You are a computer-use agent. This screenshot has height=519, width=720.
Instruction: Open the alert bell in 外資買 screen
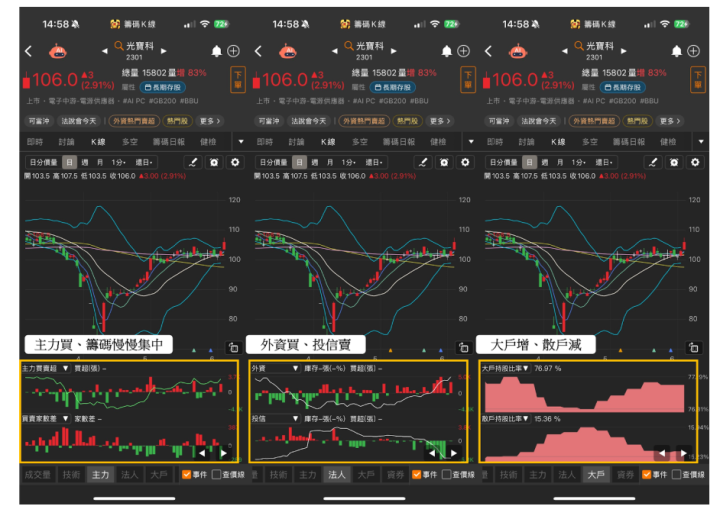pyautogui.click(x=446, y=51)
